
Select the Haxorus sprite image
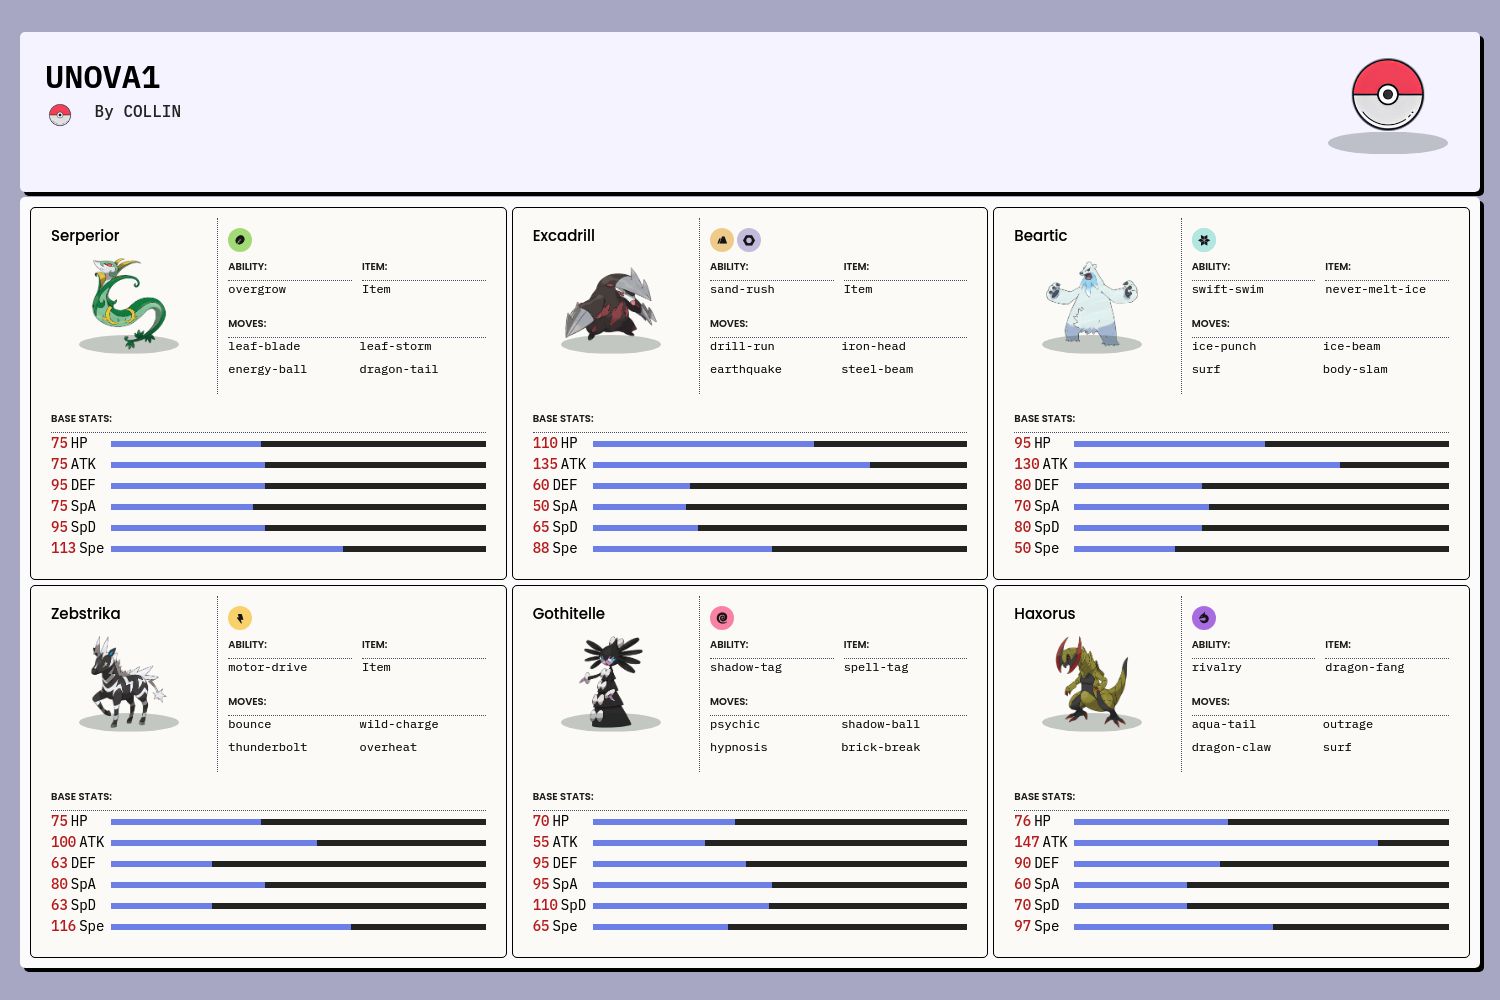(1092, 682)
